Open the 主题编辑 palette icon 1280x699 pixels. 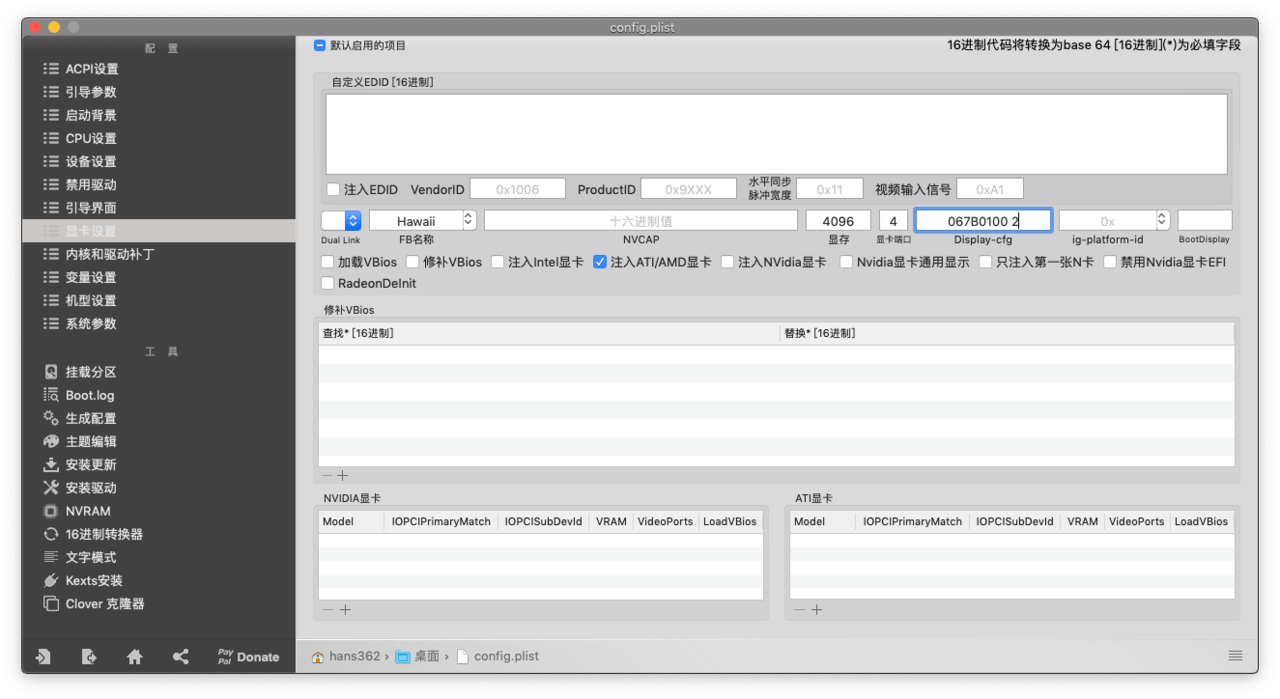51,441
